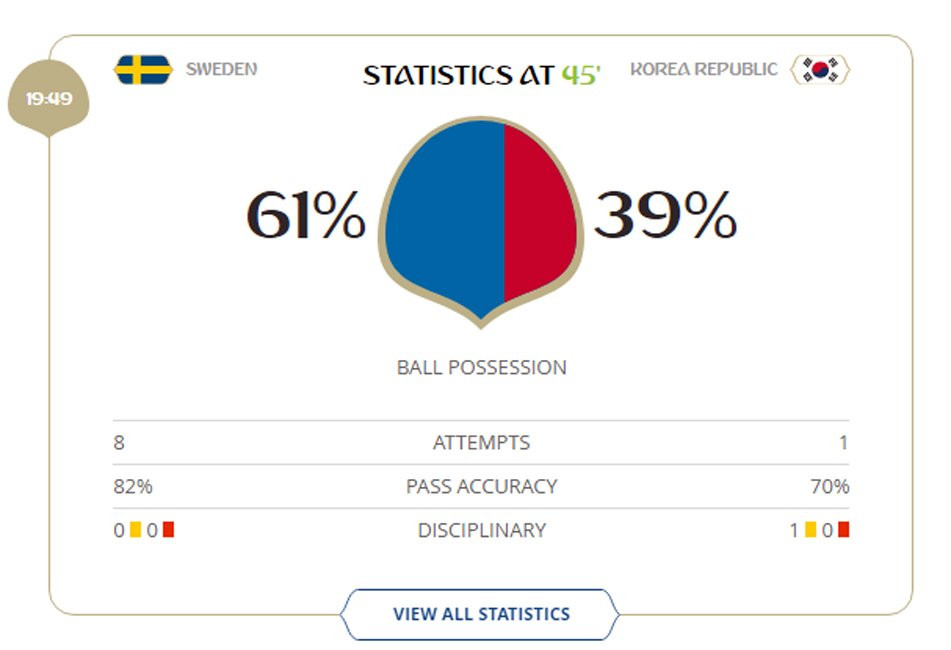Image resolution: width=951 pixels, height=650 pixels.
Task: Select the Sweden team name
Action: [221, 70]
